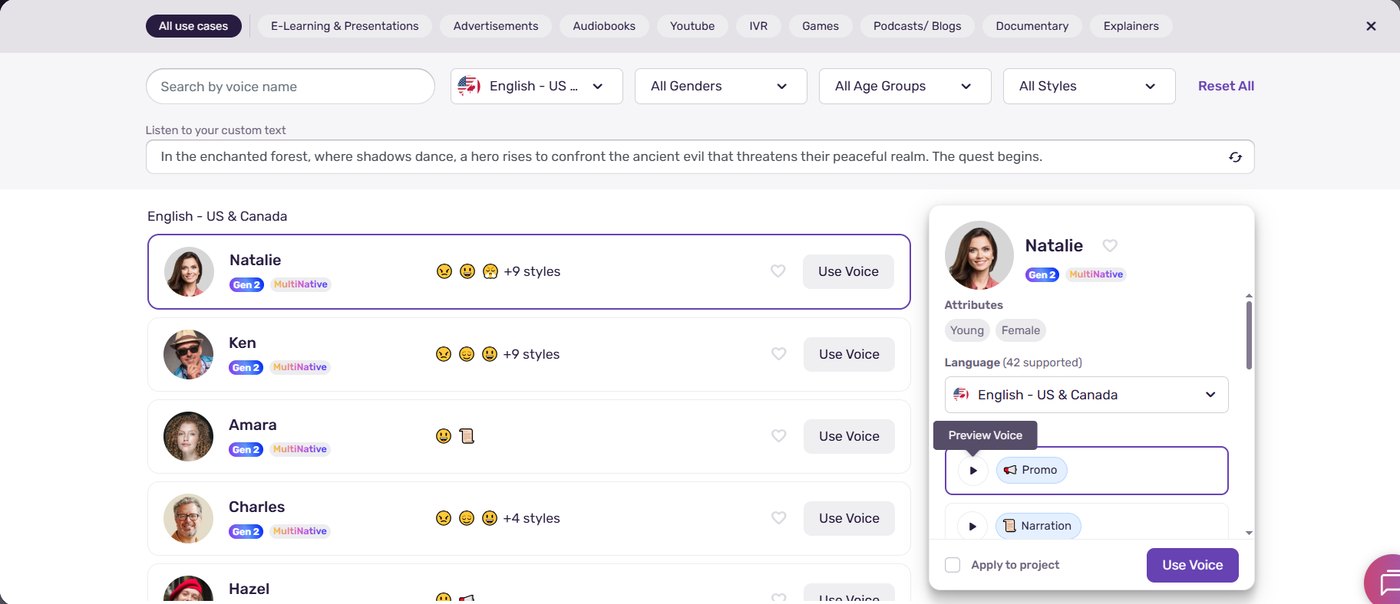Select the Documentary use case
This screenshot has width=1400, height=604.
[x=1032, y=26]
